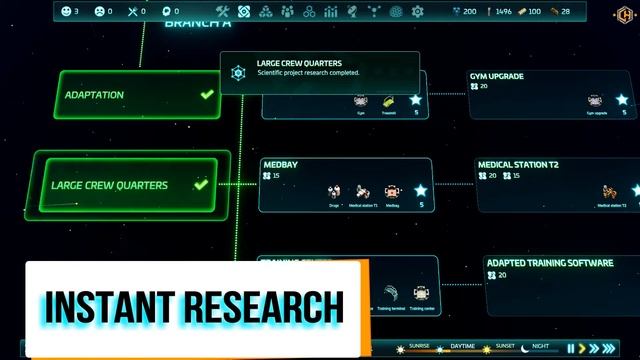Open the bar chart statistics icon
Viewport: 640px width, 360px height.
[x=331, y=12]
